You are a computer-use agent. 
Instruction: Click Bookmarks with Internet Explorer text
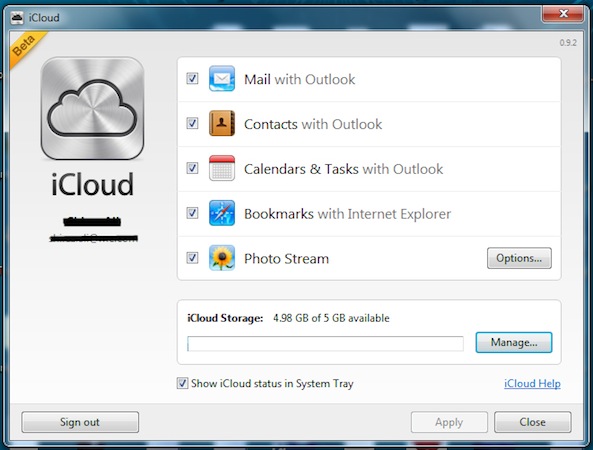[348, 214]
